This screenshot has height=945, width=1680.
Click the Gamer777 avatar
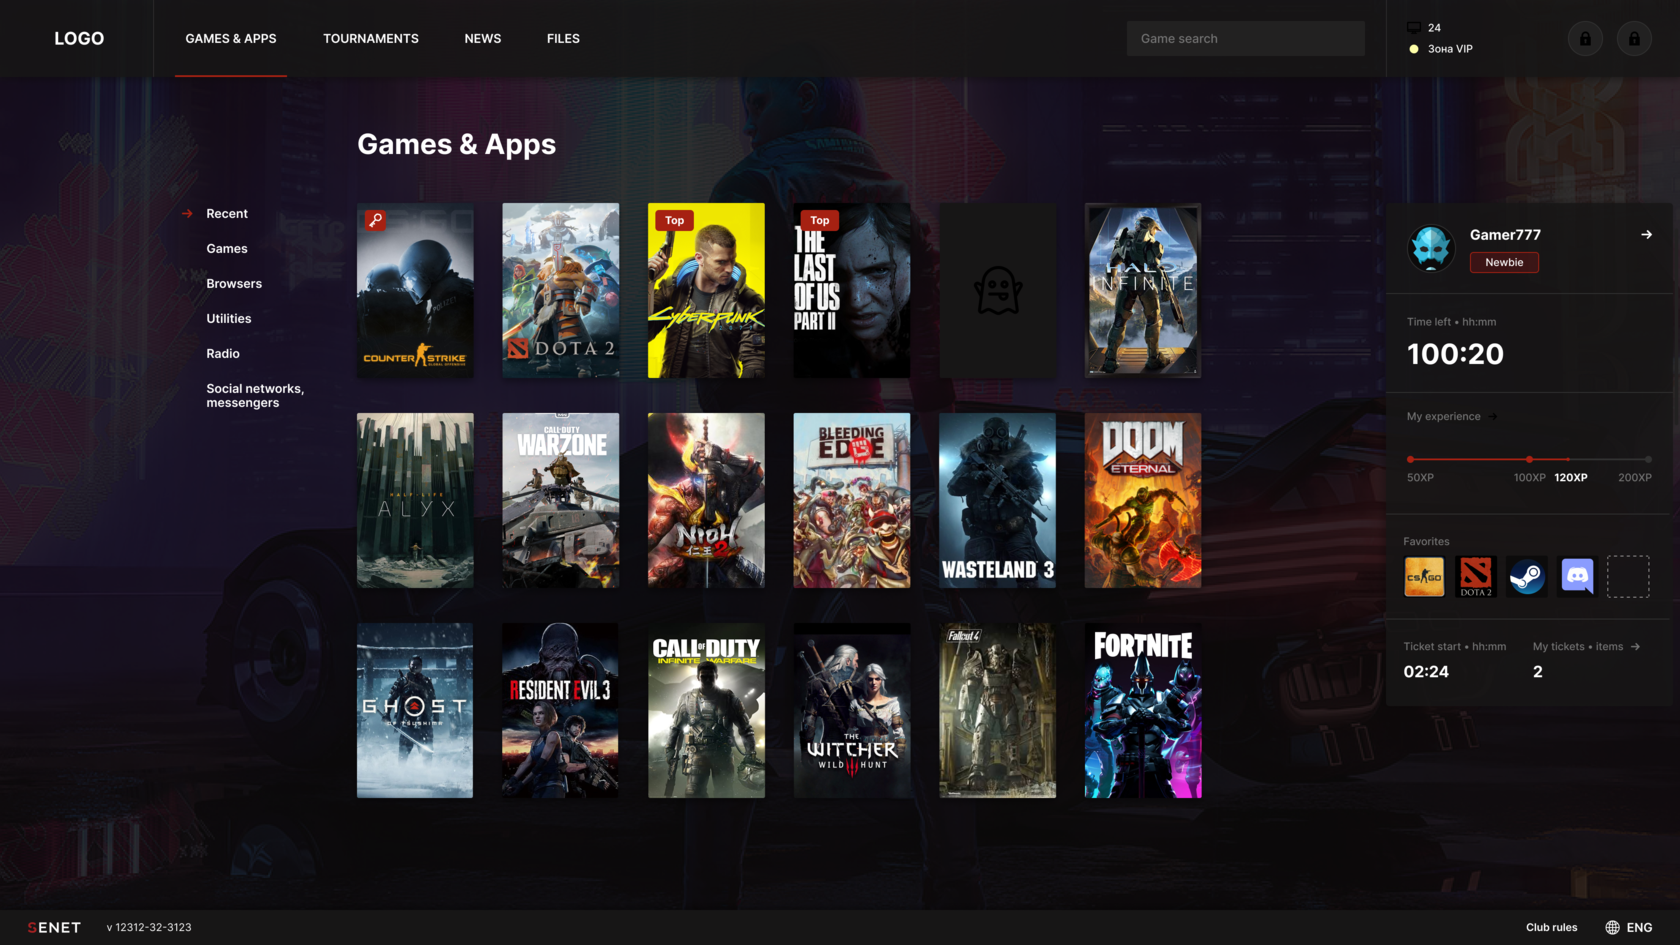tap(1431, 248)
